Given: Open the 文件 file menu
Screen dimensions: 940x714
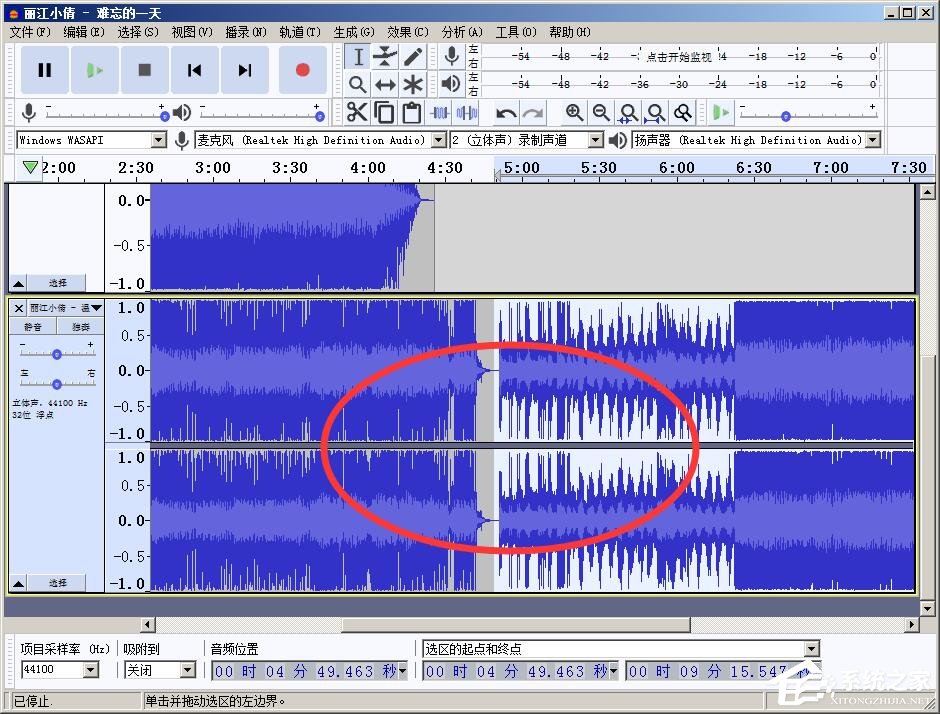Looking at the screenshot, I should click(29, 31).
